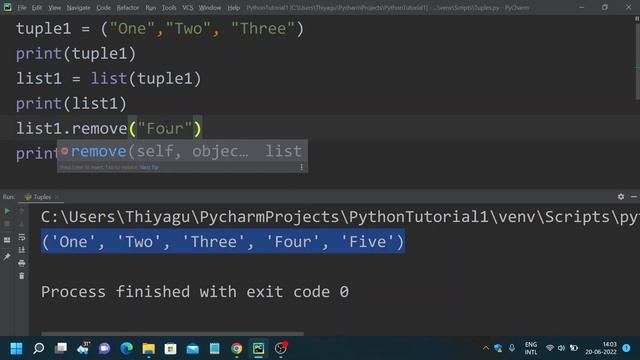The height and width of the screenshot is (360, 640).
Task: Open the Edit menu
Action: coord(37,8)
